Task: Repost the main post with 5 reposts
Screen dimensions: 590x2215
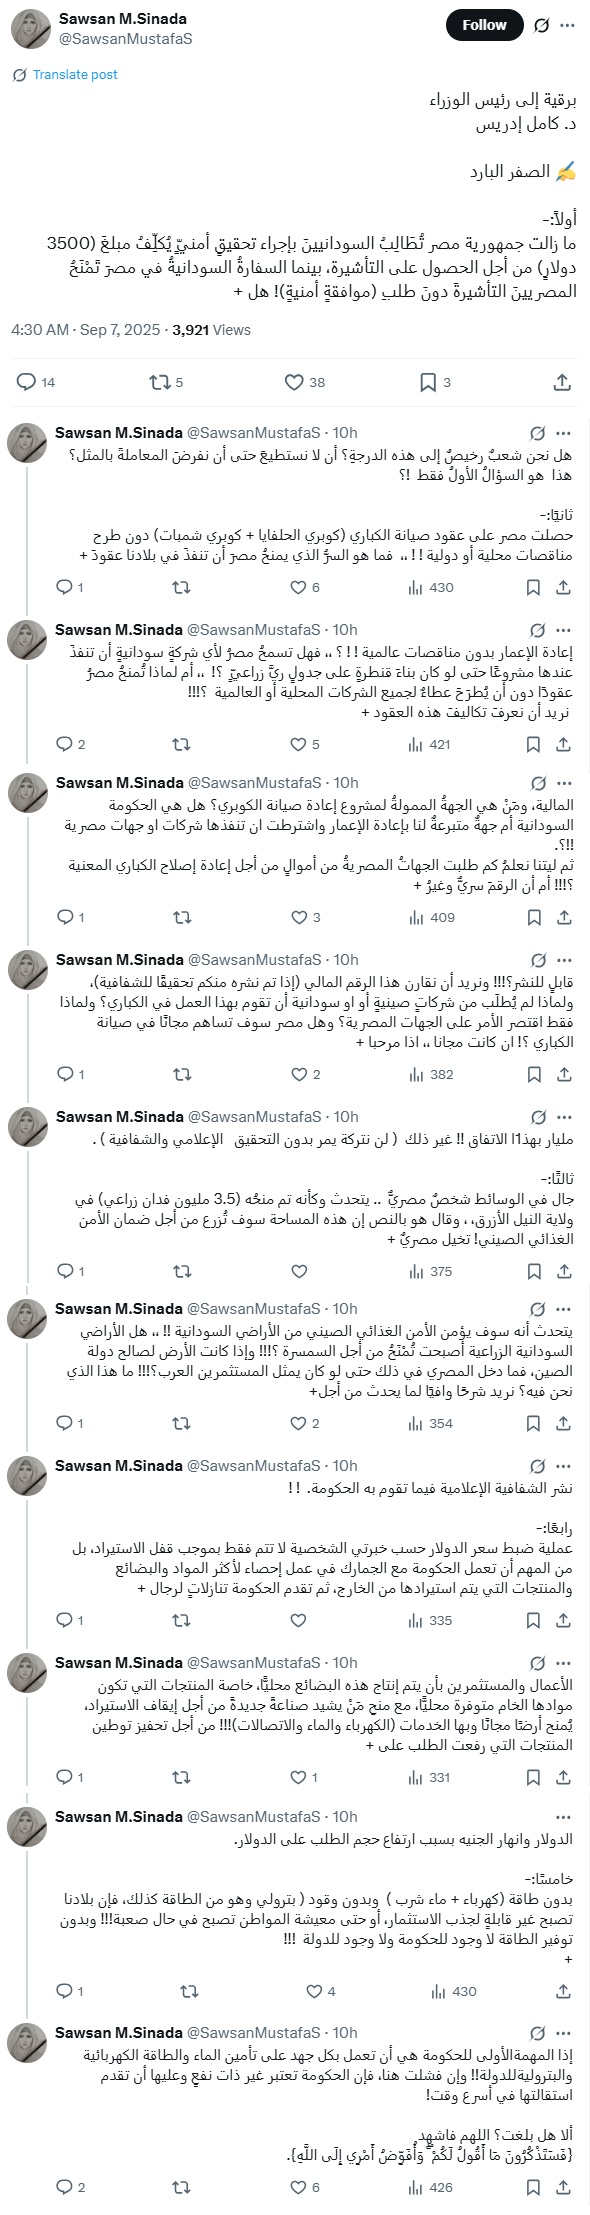Action: point(166,381)
